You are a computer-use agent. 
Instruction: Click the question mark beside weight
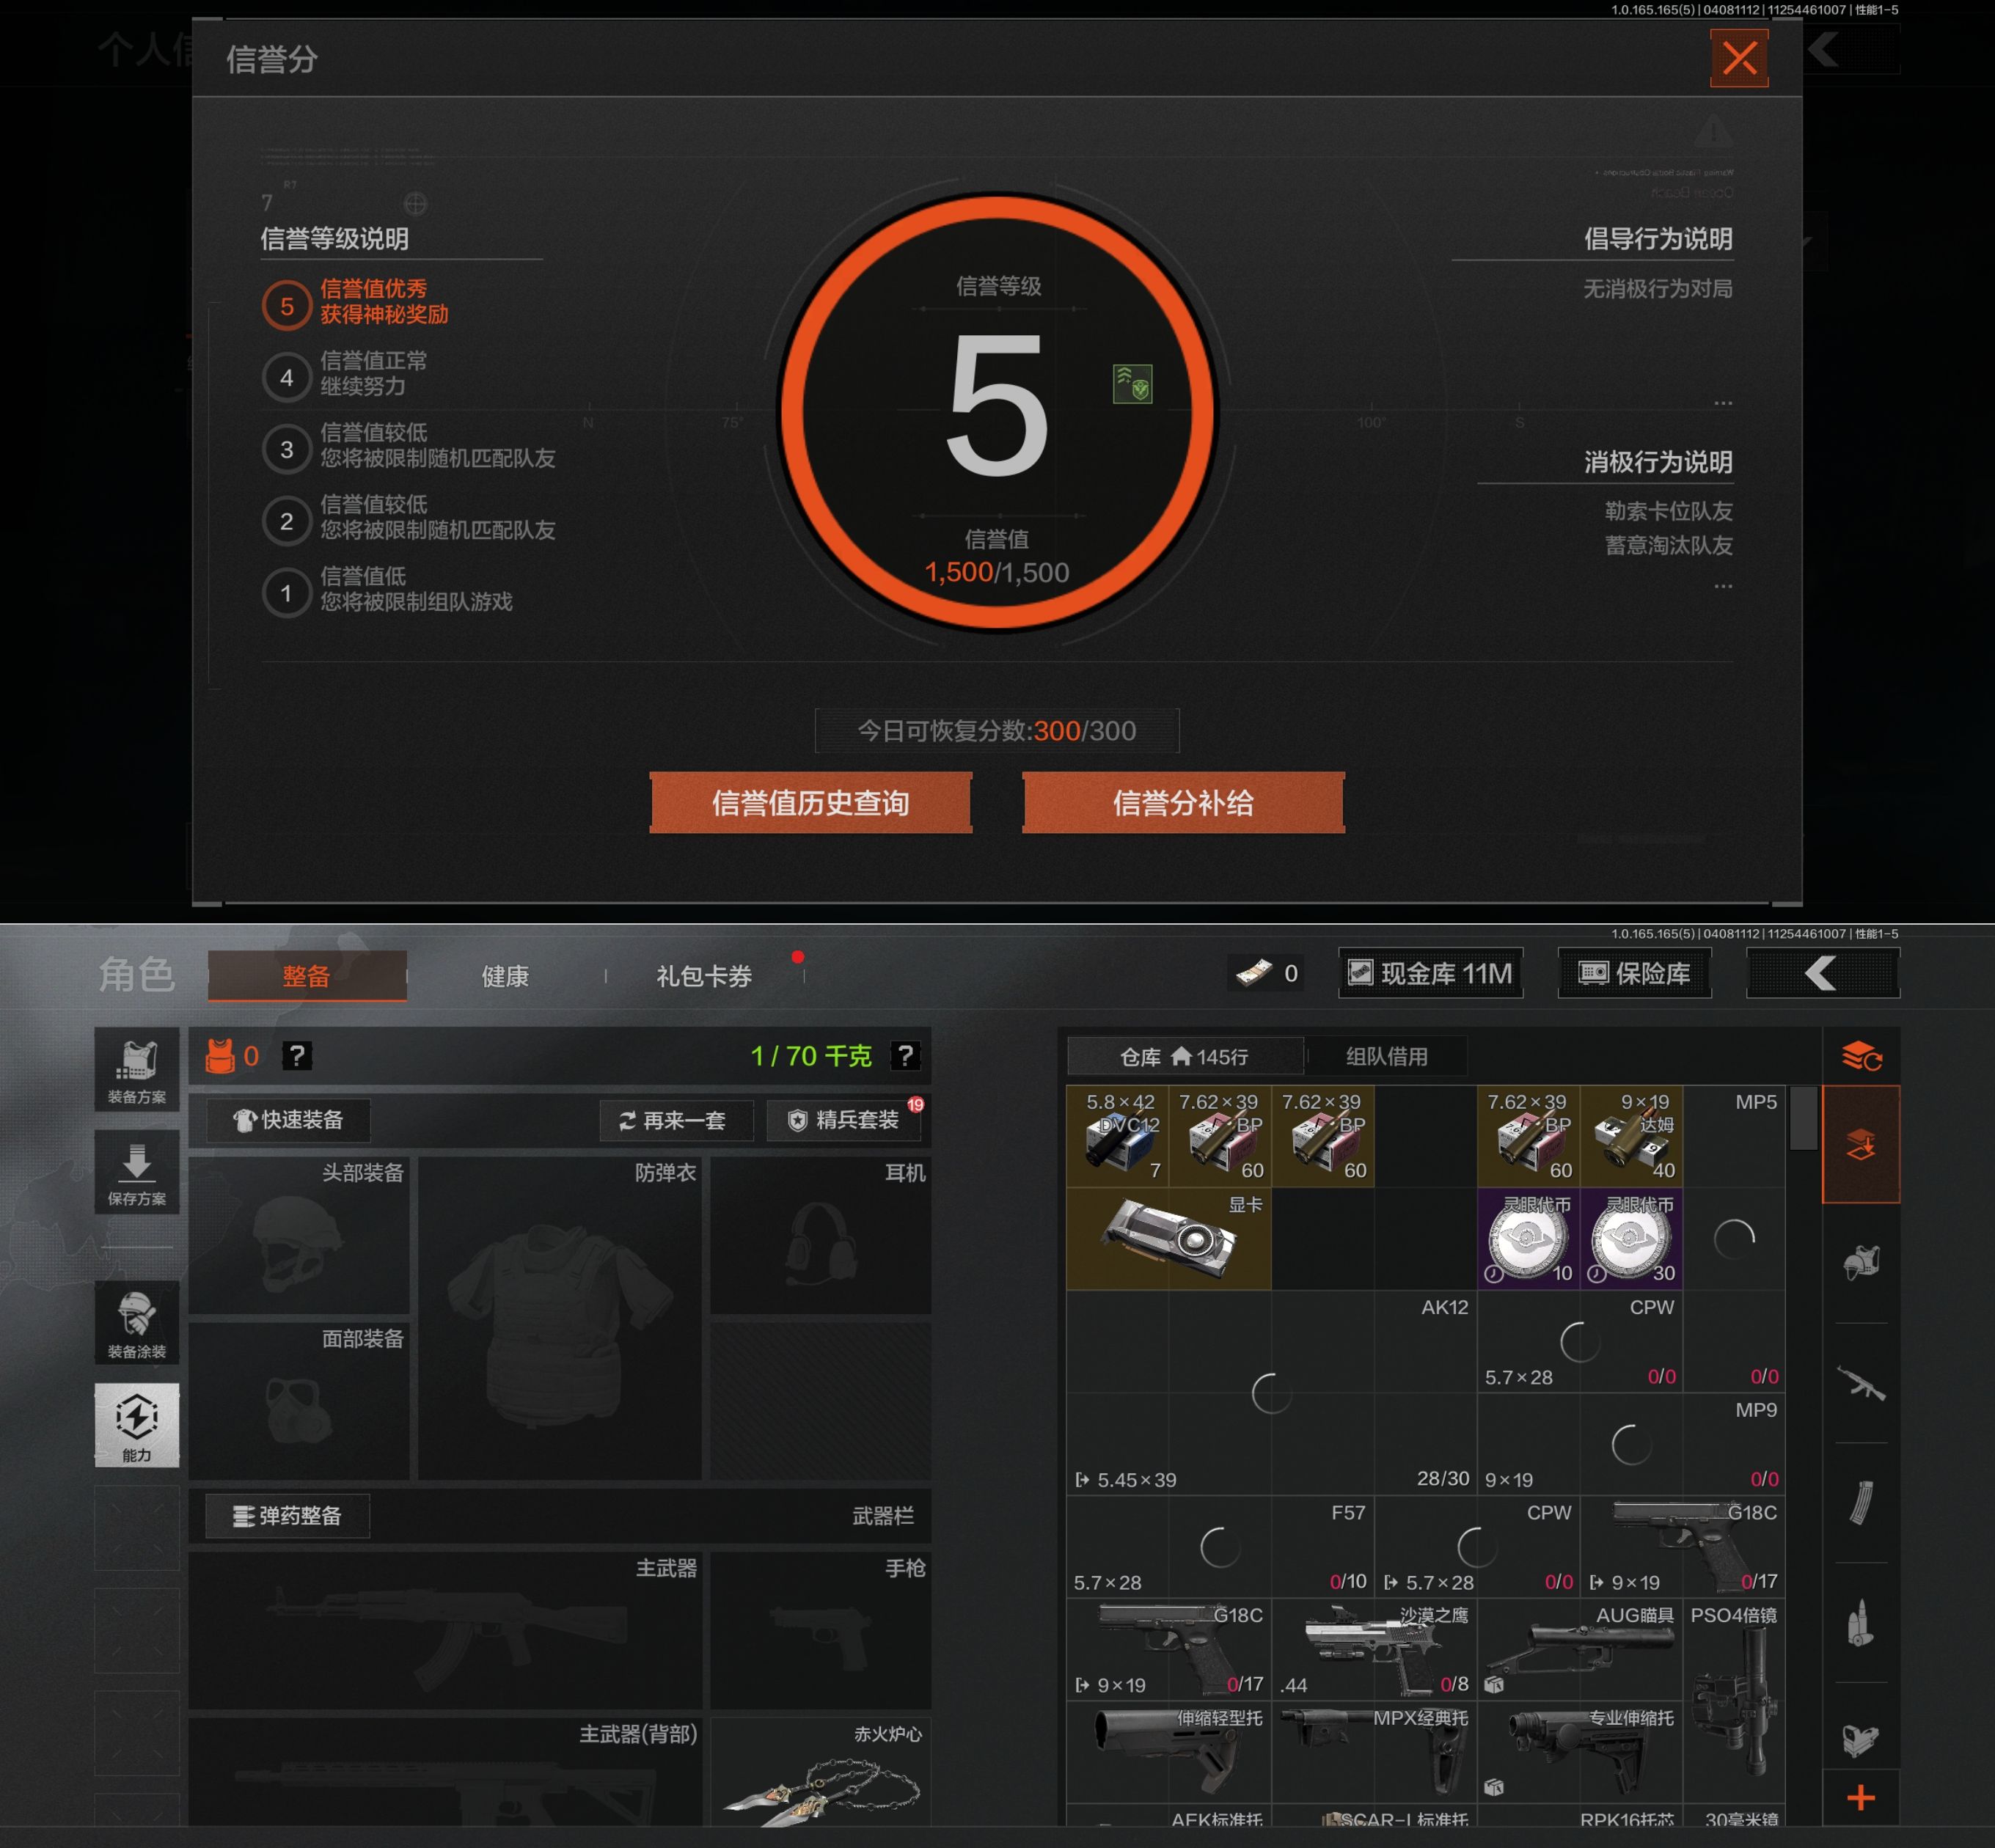[905, 1056]
